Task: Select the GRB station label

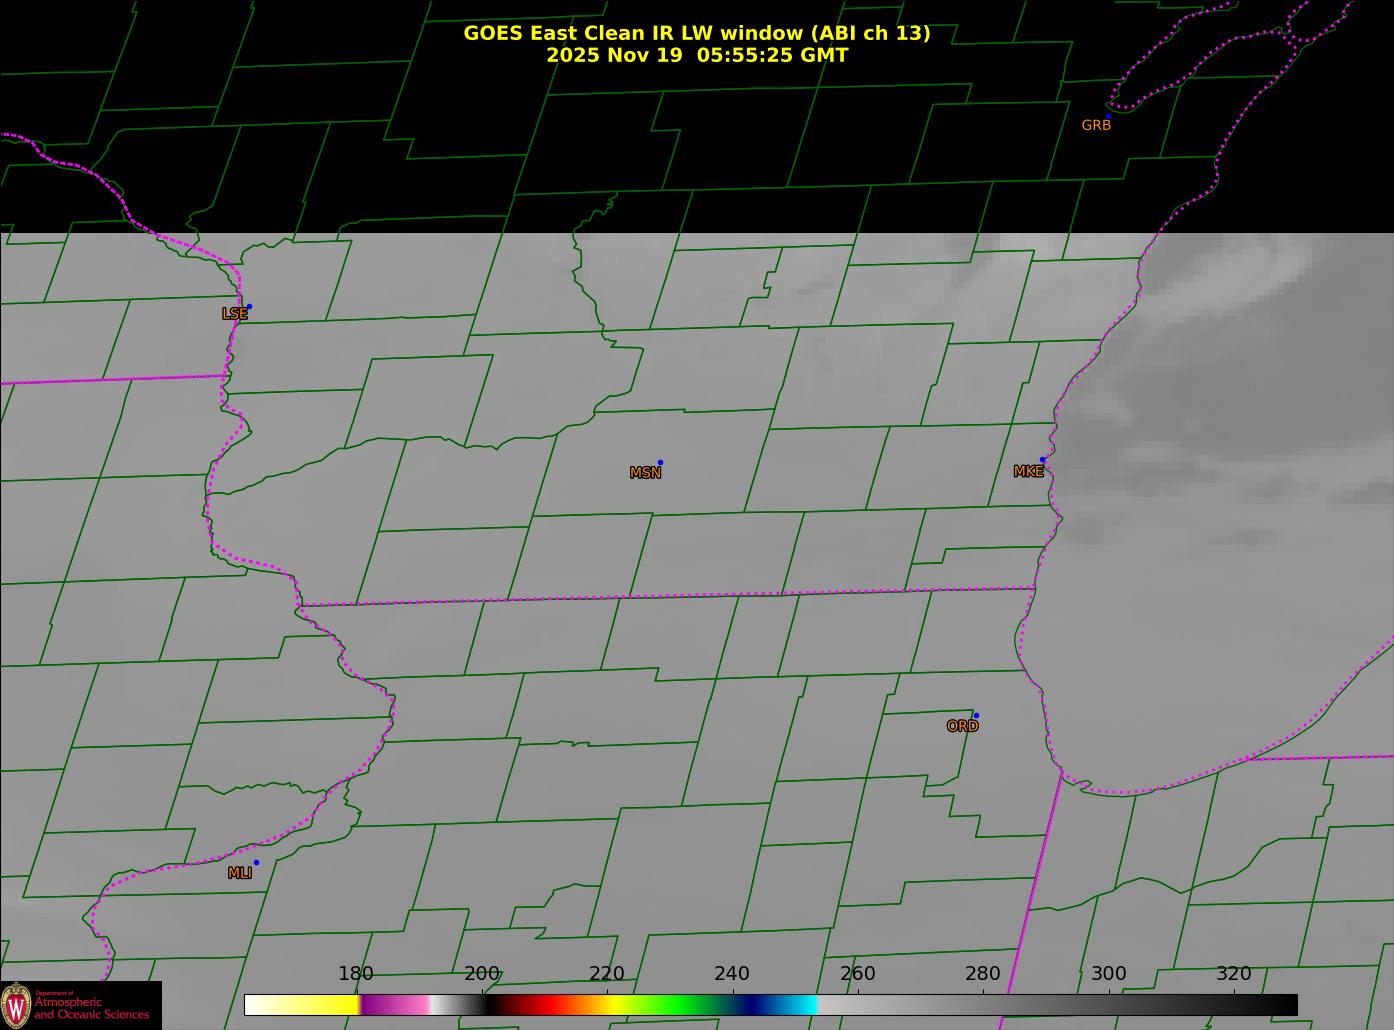Action: [1096, 126]
